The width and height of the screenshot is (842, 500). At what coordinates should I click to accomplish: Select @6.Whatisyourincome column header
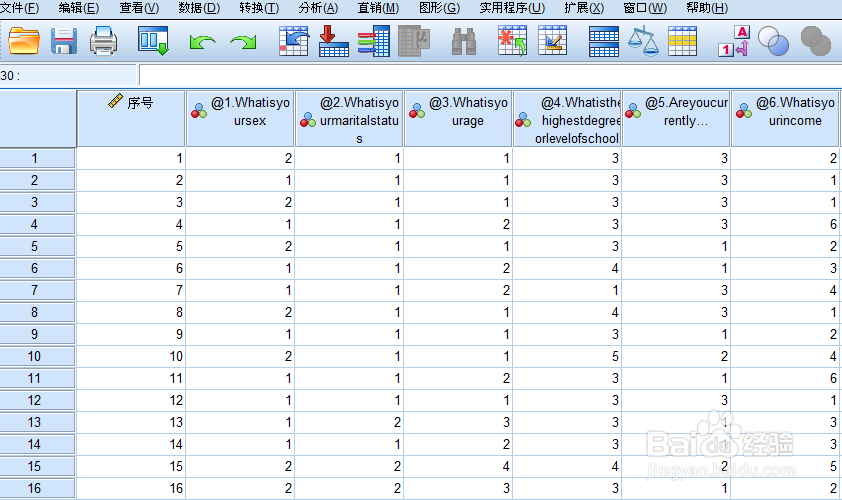(785, 118)
